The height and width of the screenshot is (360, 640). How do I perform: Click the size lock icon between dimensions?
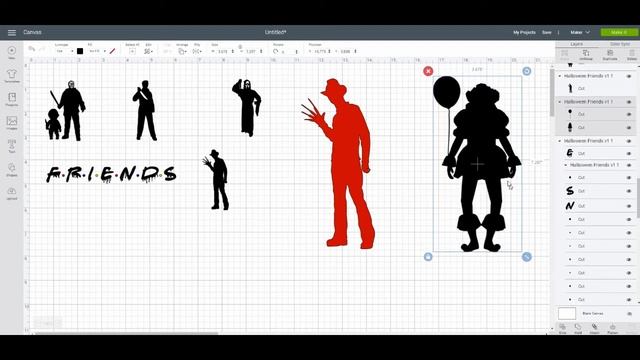click(240, 47)
